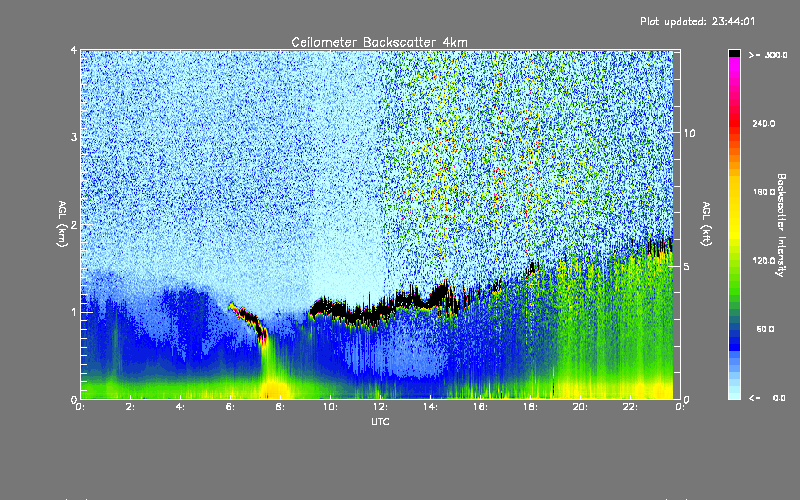Click the '180.0' colorbar tick value
The height and width of the screenshot is (500, 800).
tap(764, 192)
